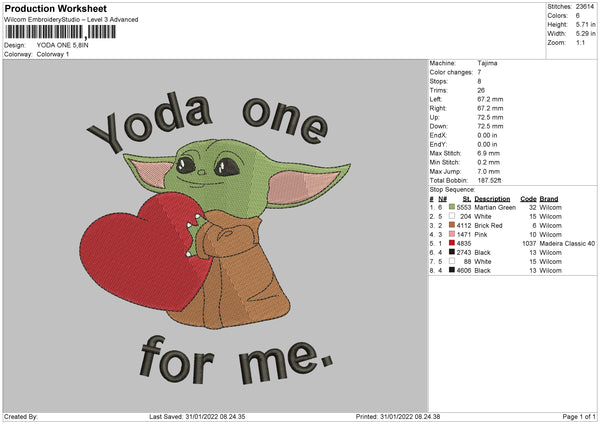Click the Stitches value "23614"
The width and height of the screenshot is (600, 424).
[x=585, y=7]
